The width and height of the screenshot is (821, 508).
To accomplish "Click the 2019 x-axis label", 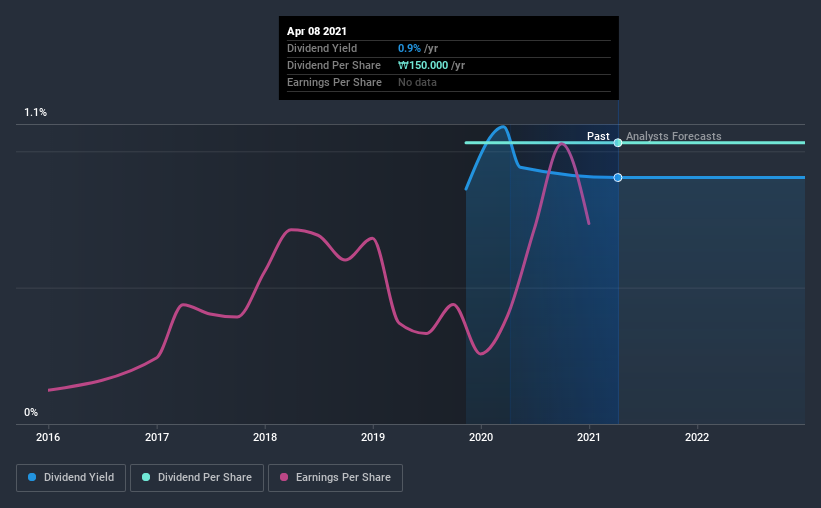I will (x=373, y=437).
